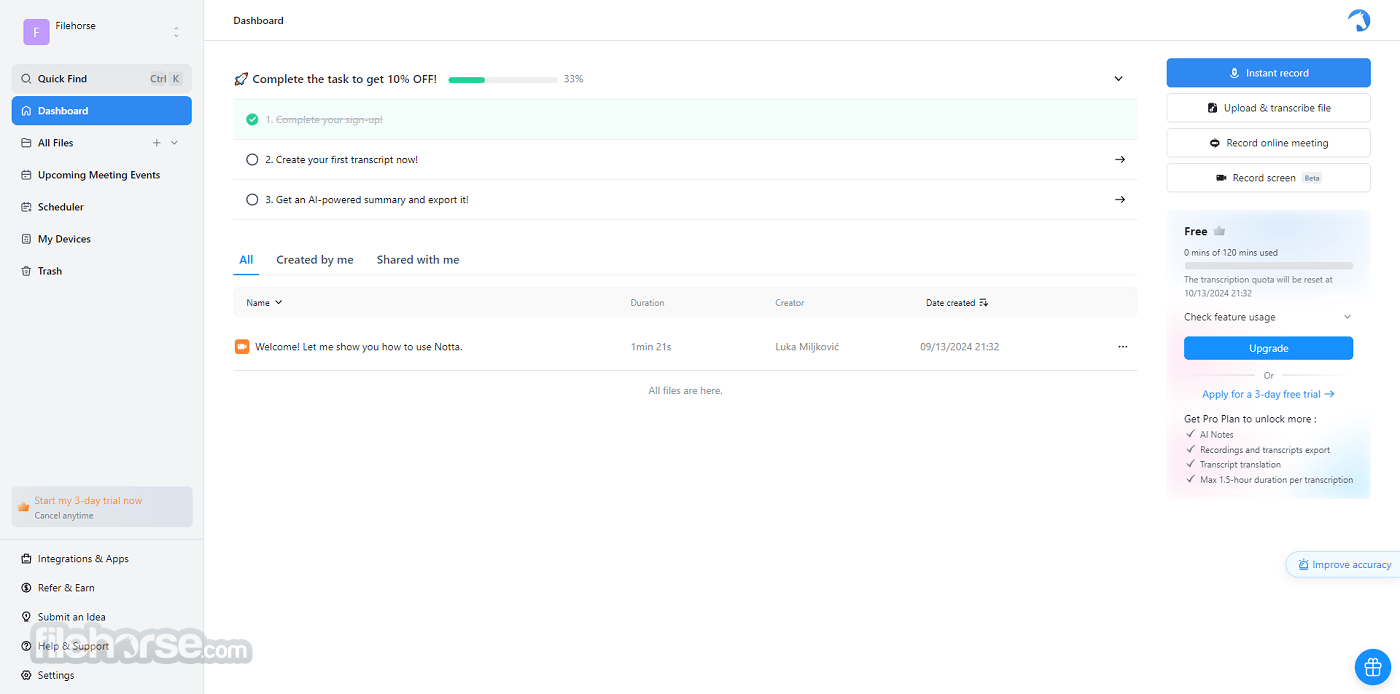Click the Settings gear icon
The image size is (1400, 694).
point(26,675)
